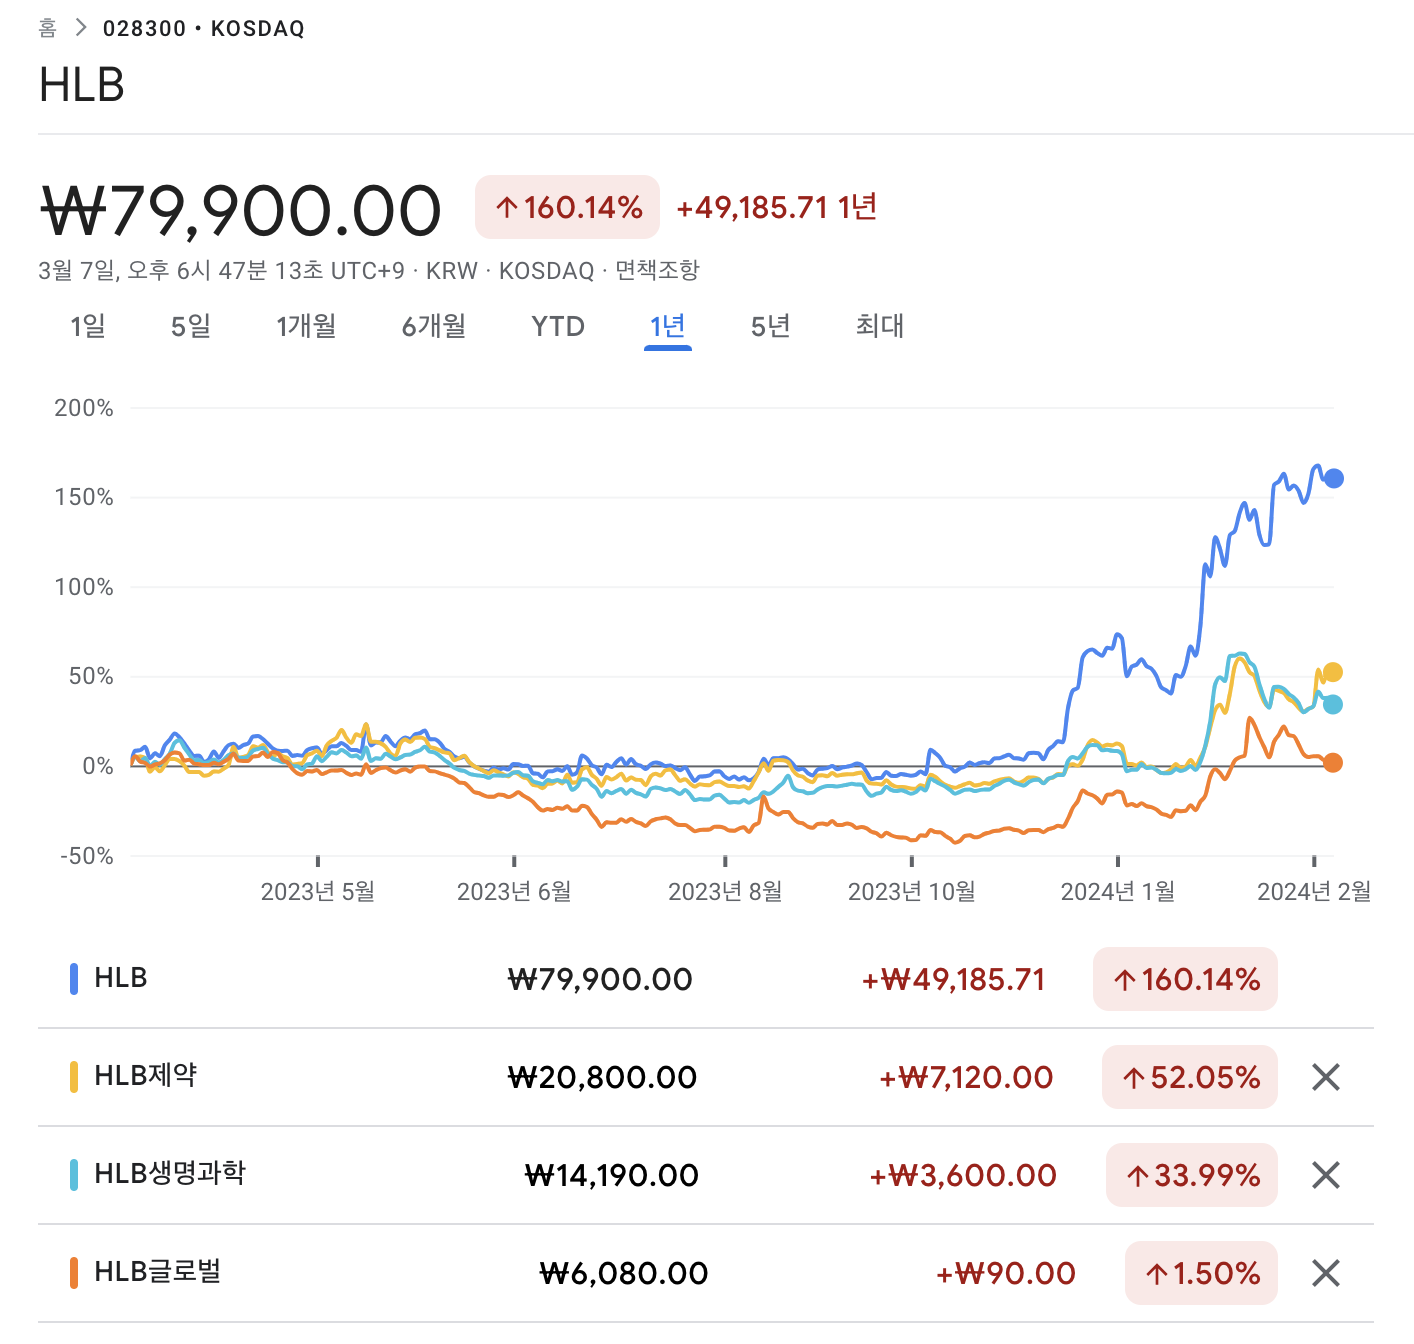The width and height of the screenshot is (1414, 1344).
Task: Click the 028300 · KOSDAQ ticker label
Action: pyautogui.click(x=204, y=28)
